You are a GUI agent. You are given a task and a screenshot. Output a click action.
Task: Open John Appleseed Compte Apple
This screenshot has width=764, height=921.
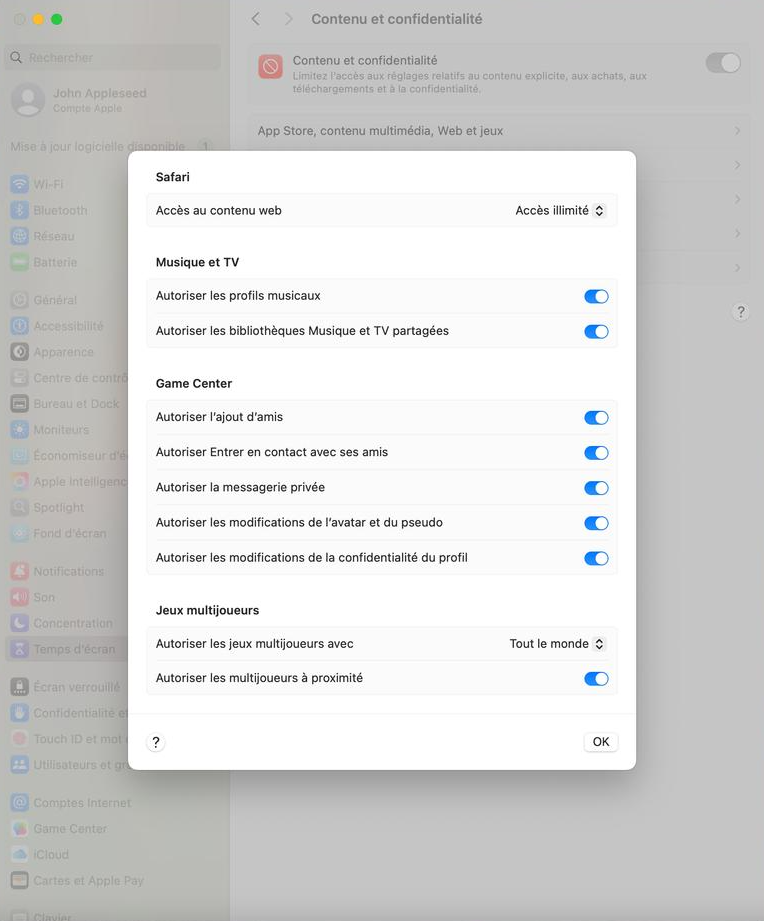click(x=79, y=100)
